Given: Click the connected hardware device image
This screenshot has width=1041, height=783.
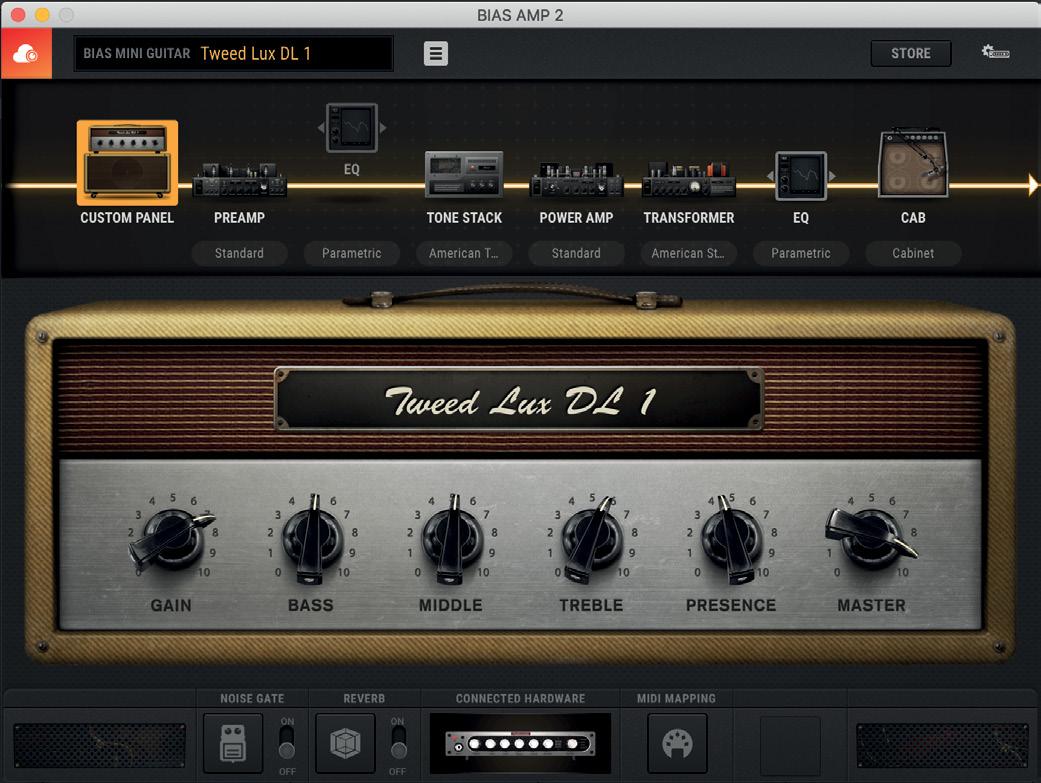Looking at the screenshot, I should coord(520,743).
